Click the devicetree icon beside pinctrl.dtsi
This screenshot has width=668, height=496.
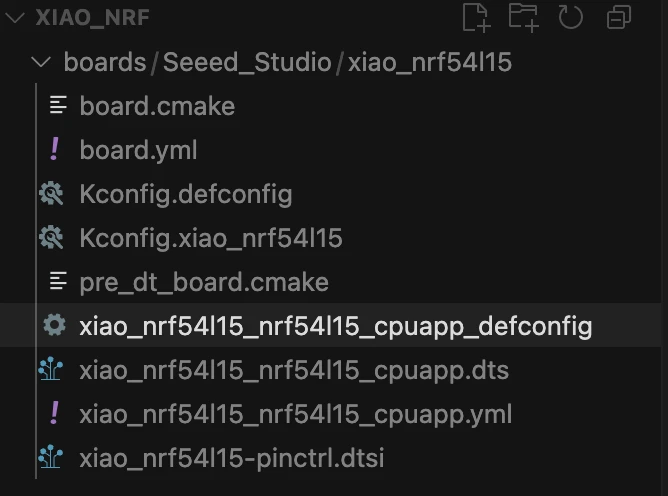[x=50, y=458]
